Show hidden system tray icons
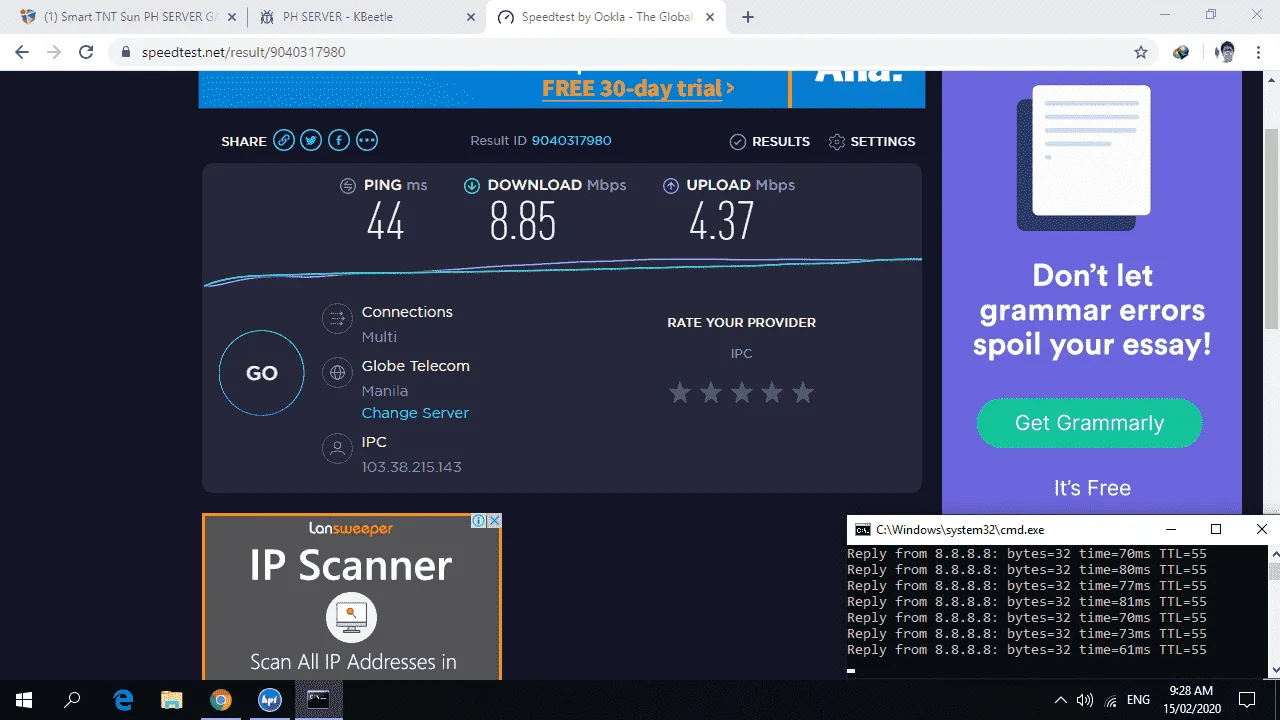1280x720 pixels. 1060,700
